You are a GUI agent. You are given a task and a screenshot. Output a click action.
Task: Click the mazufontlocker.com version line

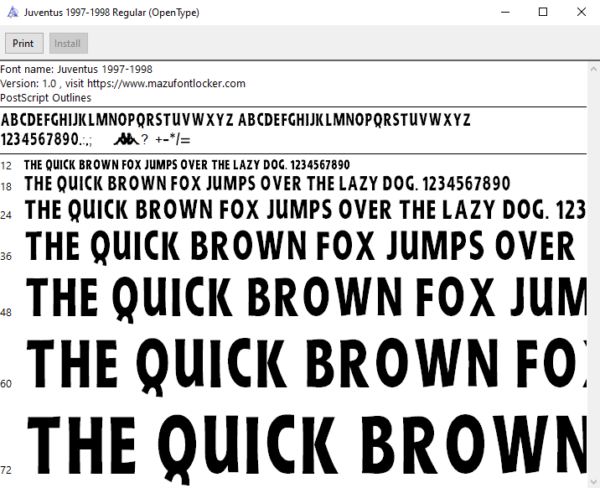click(x=122, y=83)
